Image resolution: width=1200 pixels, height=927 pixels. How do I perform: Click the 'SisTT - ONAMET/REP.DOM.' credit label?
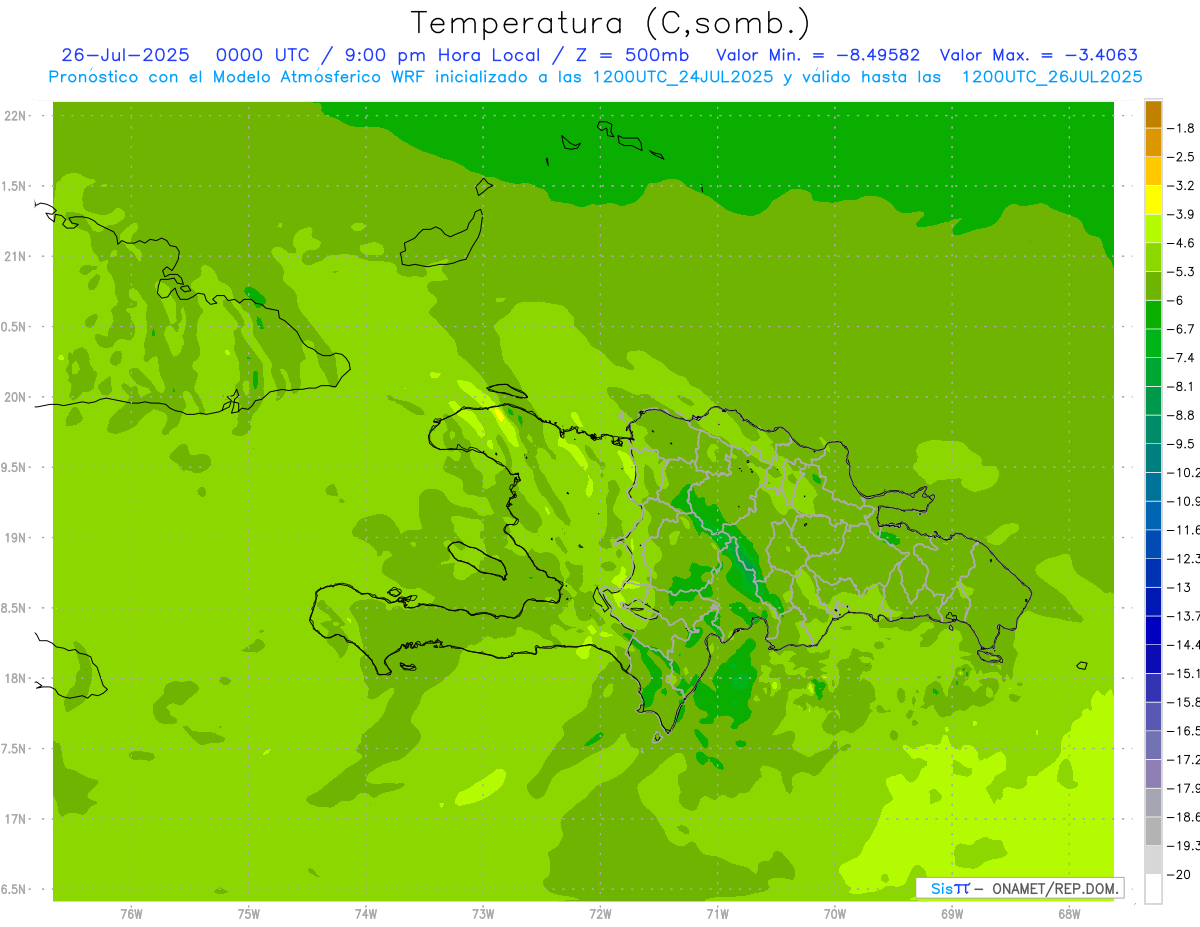click(x=1020, y=888)
